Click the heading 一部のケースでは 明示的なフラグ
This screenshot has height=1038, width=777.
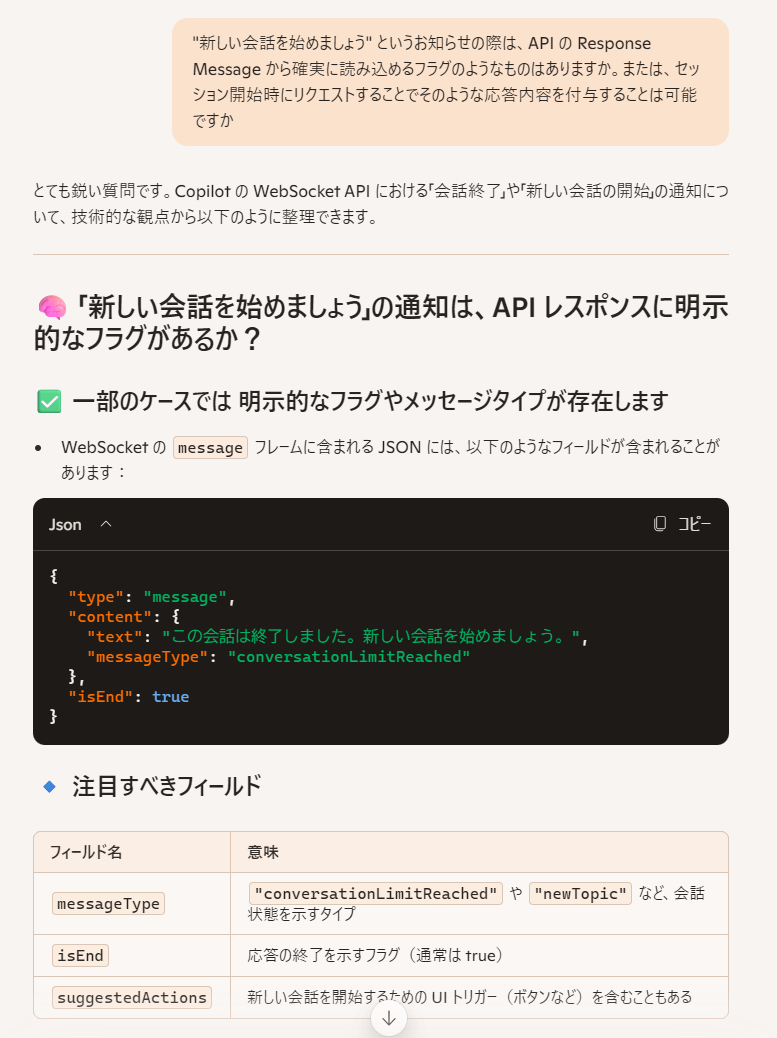(370, 401)
